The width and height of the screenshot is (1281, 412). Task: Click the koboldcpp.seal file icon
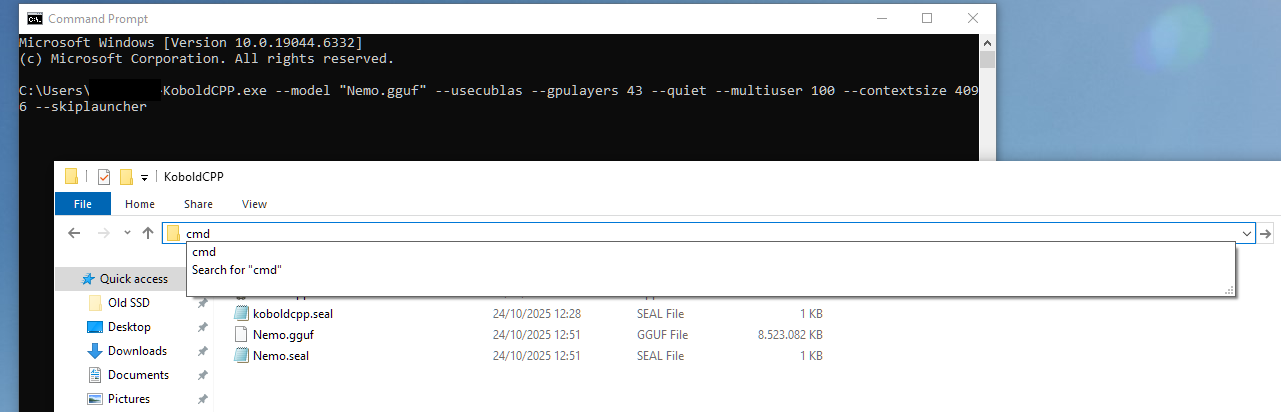240,313
